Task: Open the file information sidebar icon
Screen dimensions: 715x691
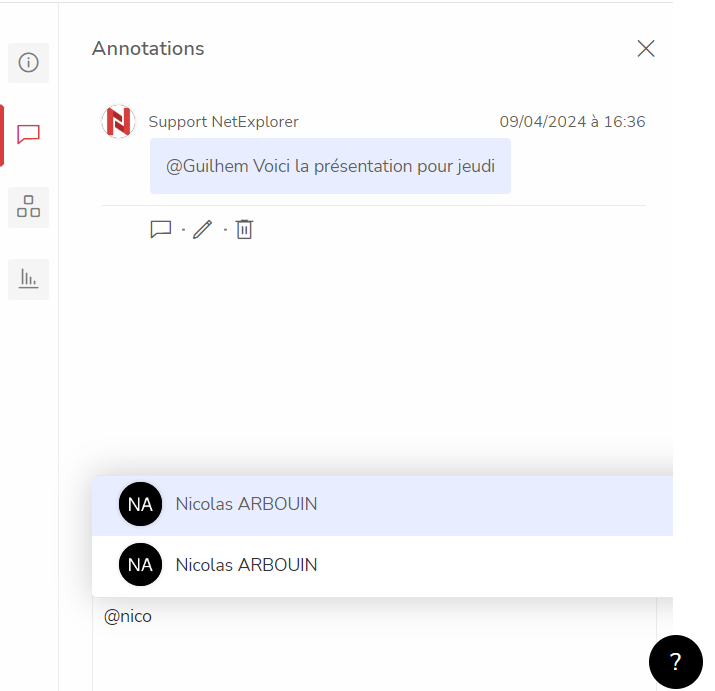Action: point(28,62)
